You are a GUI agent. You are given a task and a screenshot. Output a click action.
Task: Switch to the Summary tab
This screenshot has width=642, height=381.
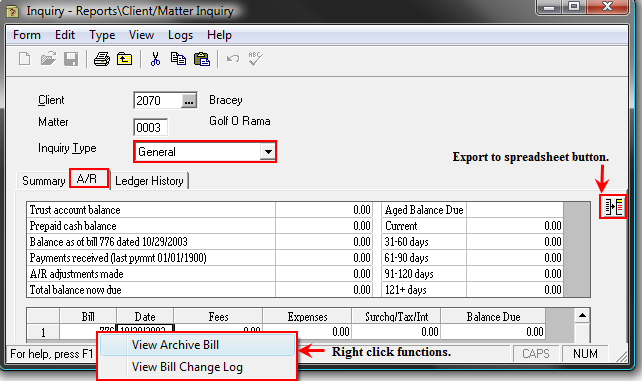point(43,181)
